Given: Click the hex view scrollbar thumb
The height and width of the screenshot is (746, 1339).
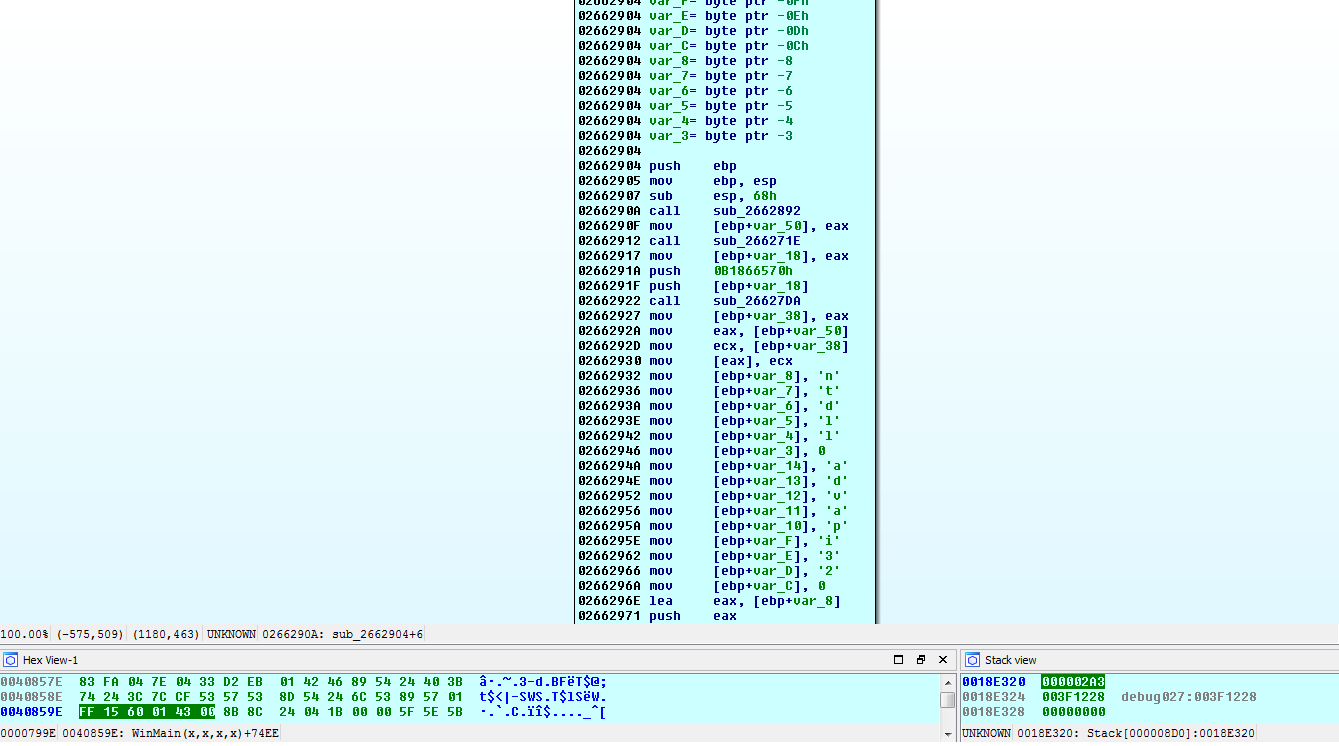Looking at the screenshot, I should tap(947, 699).
